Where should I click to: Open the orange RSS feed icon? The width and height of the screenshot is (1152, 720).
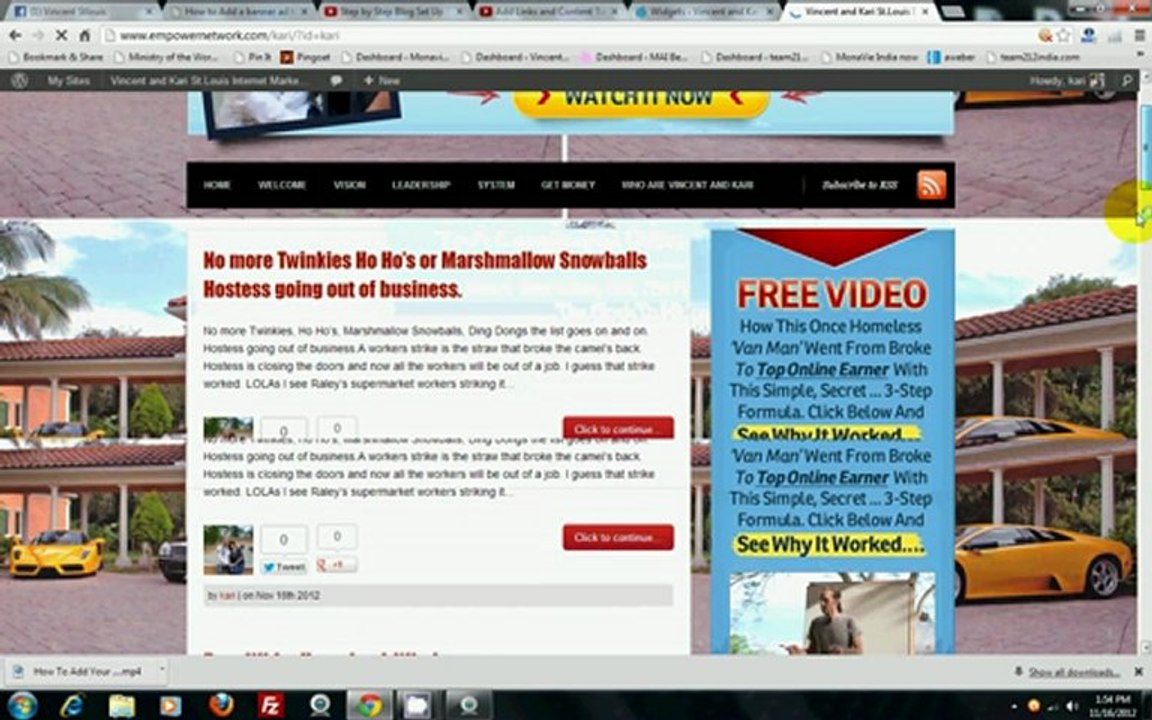click(x=931, y=184)
